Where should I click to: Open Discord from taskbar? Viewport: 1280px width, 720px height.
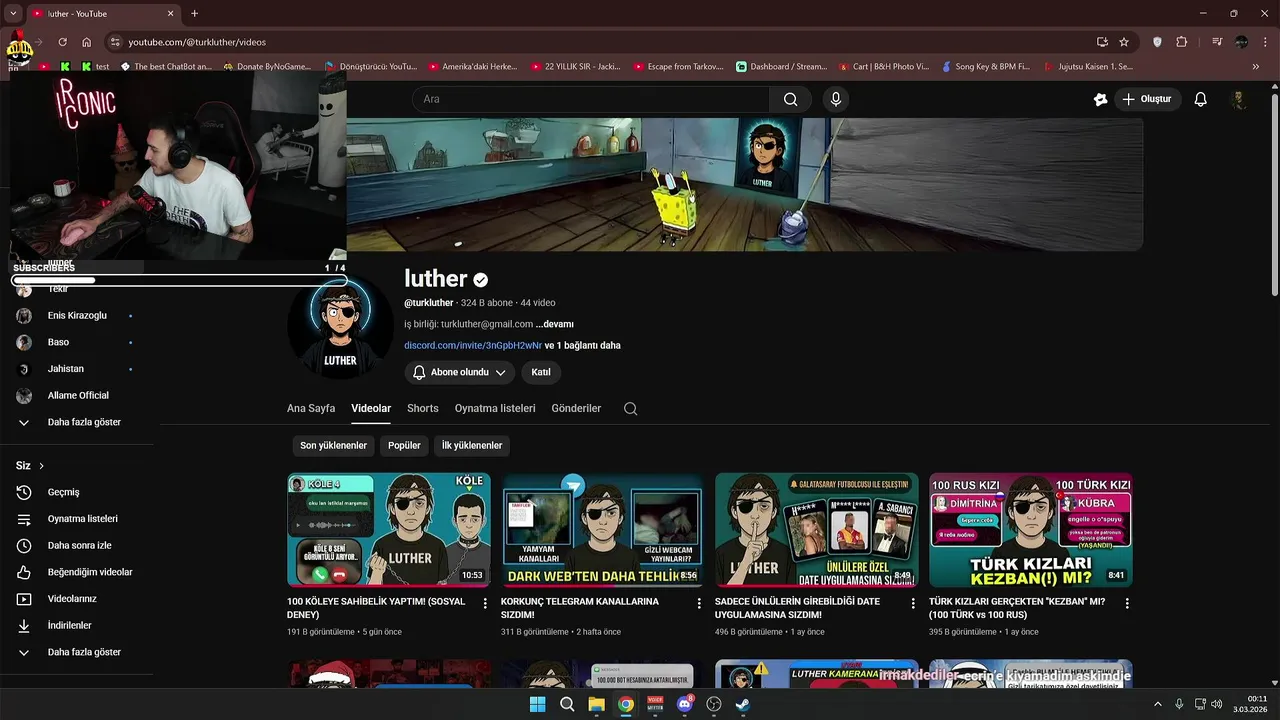(x=685, y=704)
